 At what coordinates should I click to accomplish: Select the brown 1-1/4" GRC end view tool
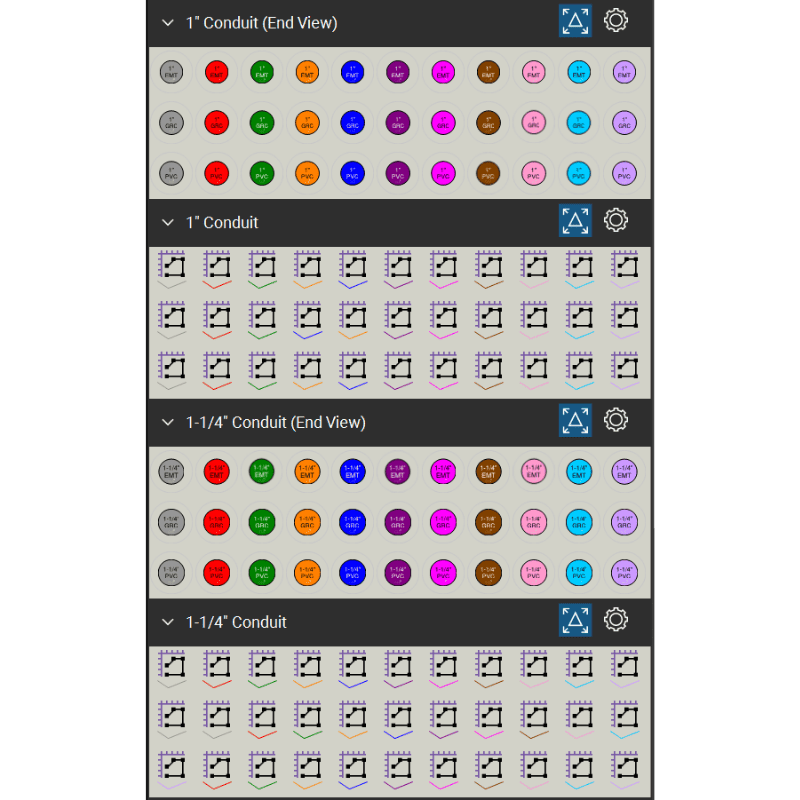click(x=488, y=522)
